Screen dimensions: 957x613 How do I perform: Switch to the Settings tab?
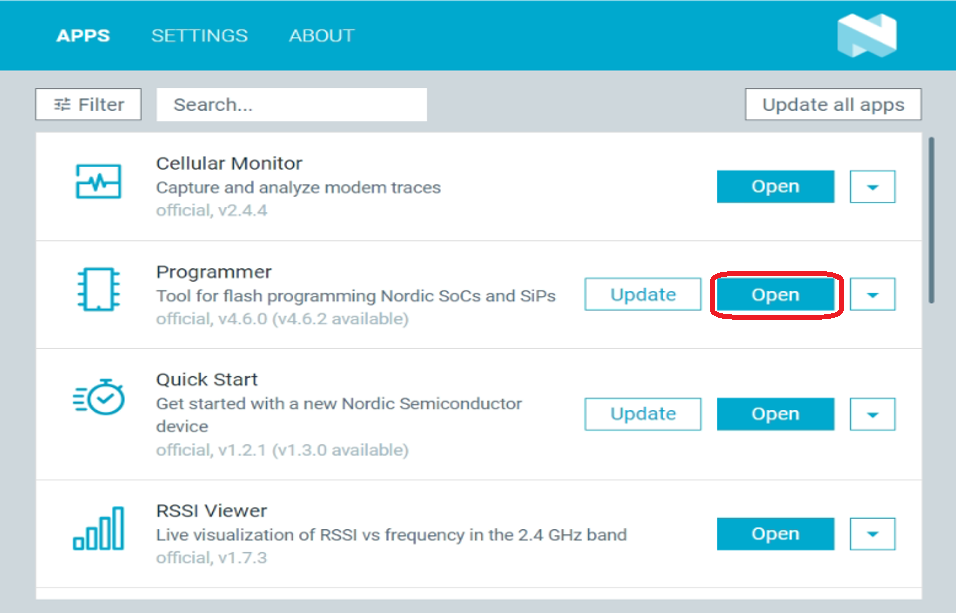point(199,35)
